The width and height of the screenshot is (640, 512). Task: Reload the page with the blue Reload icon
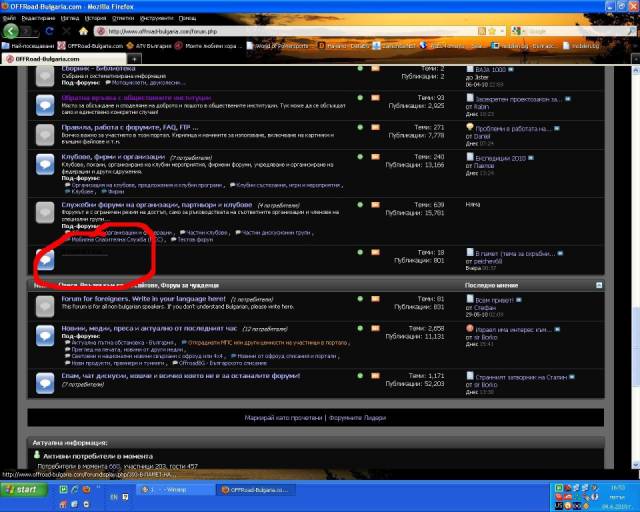coord(50,31)
